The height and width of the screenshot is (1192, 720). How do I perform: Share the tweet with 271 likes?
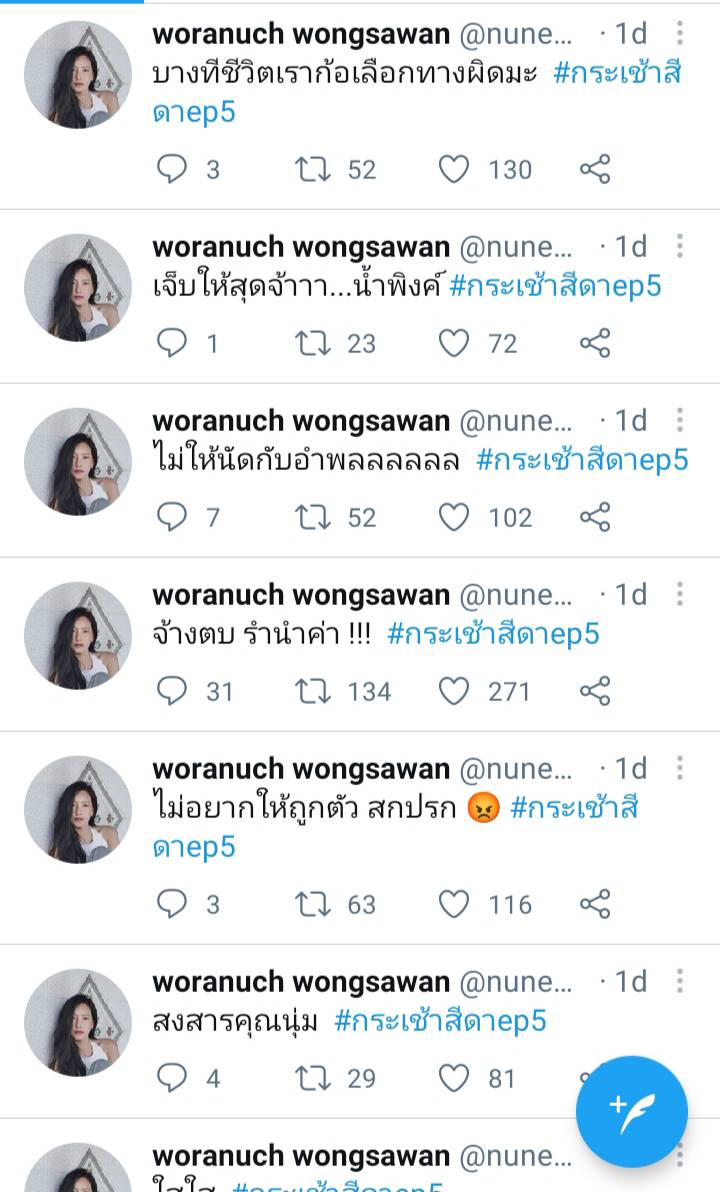pyautogui.click(x=595, y=691)
